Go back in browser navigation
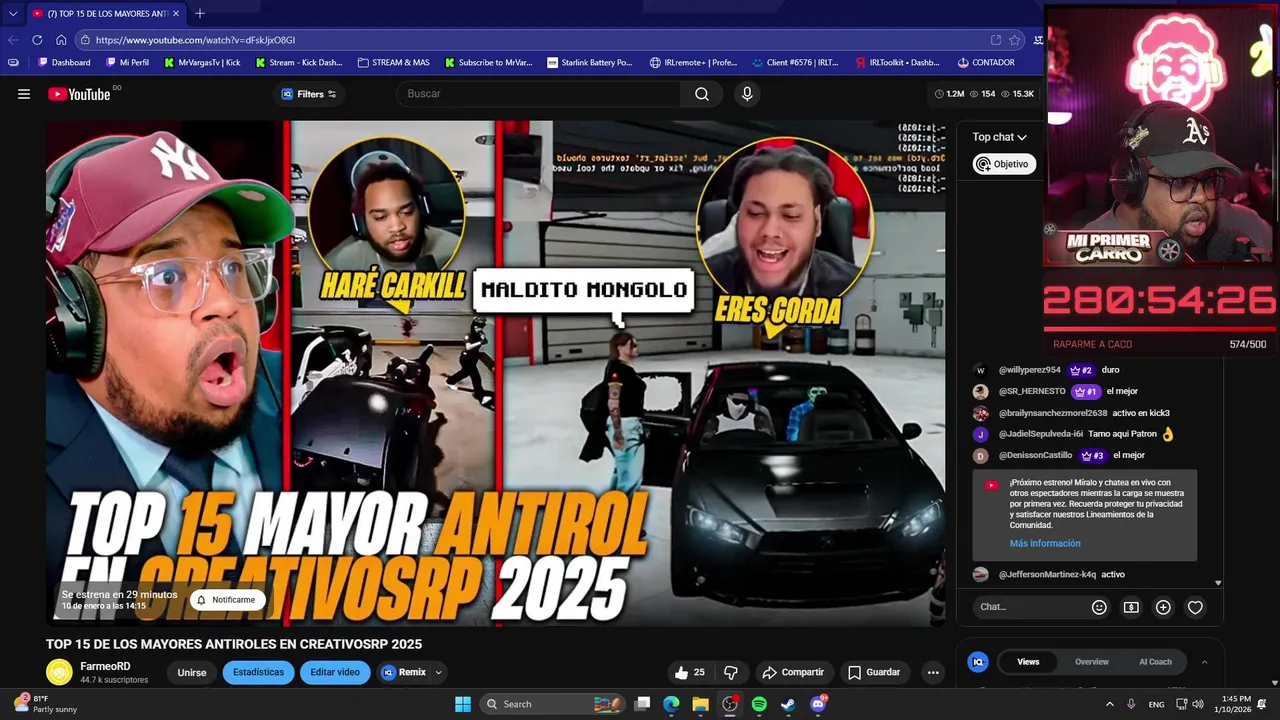Image resolution: width=1280 pixels, height=720 pixels. point(13,40)
